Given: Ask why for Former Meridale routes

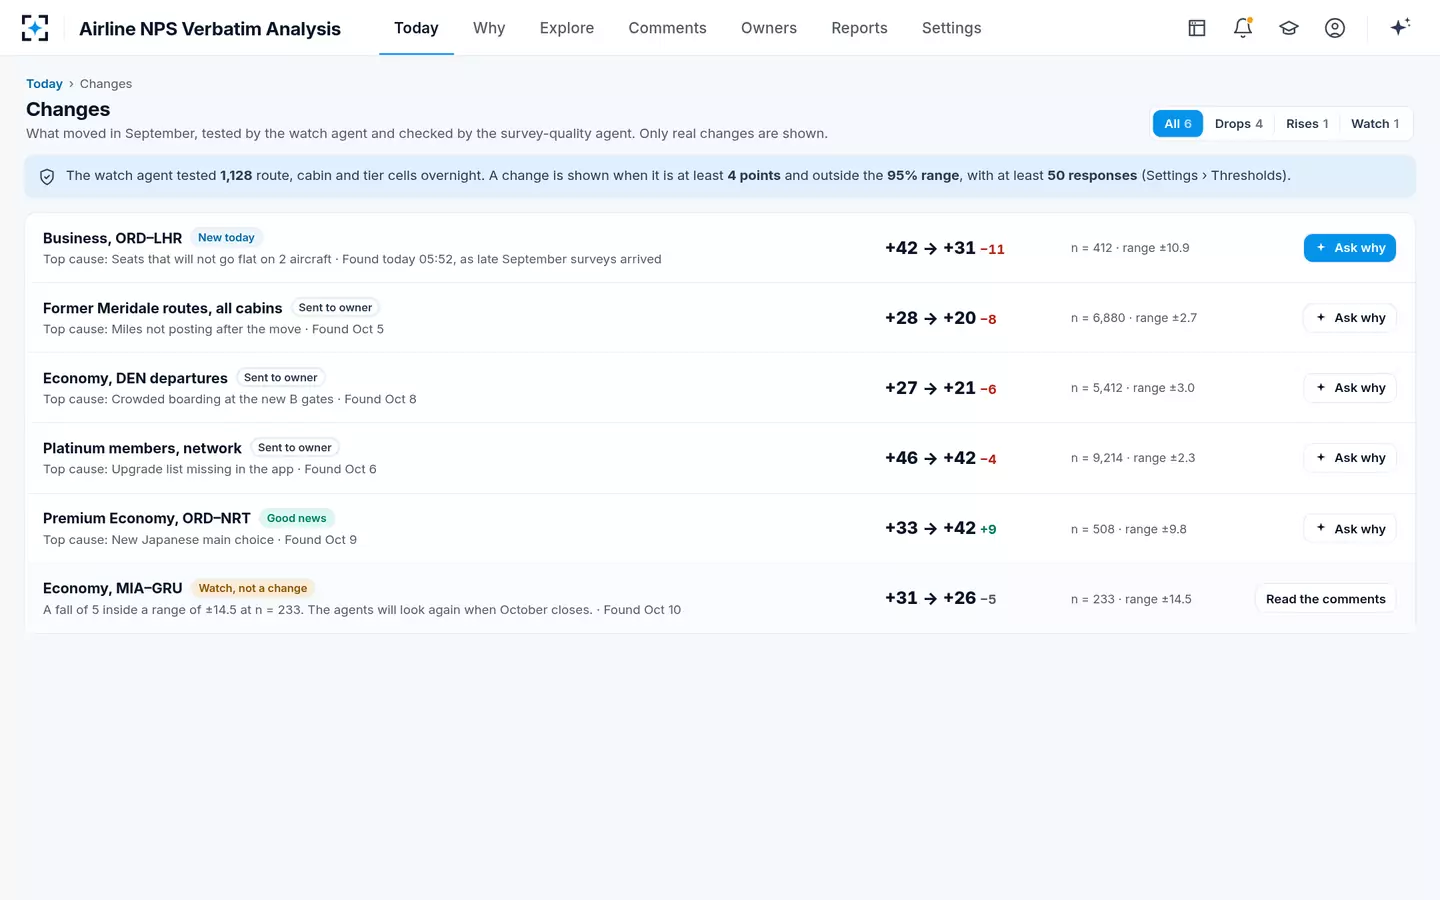Looking at the screenshot, I should click(1349, 318).
